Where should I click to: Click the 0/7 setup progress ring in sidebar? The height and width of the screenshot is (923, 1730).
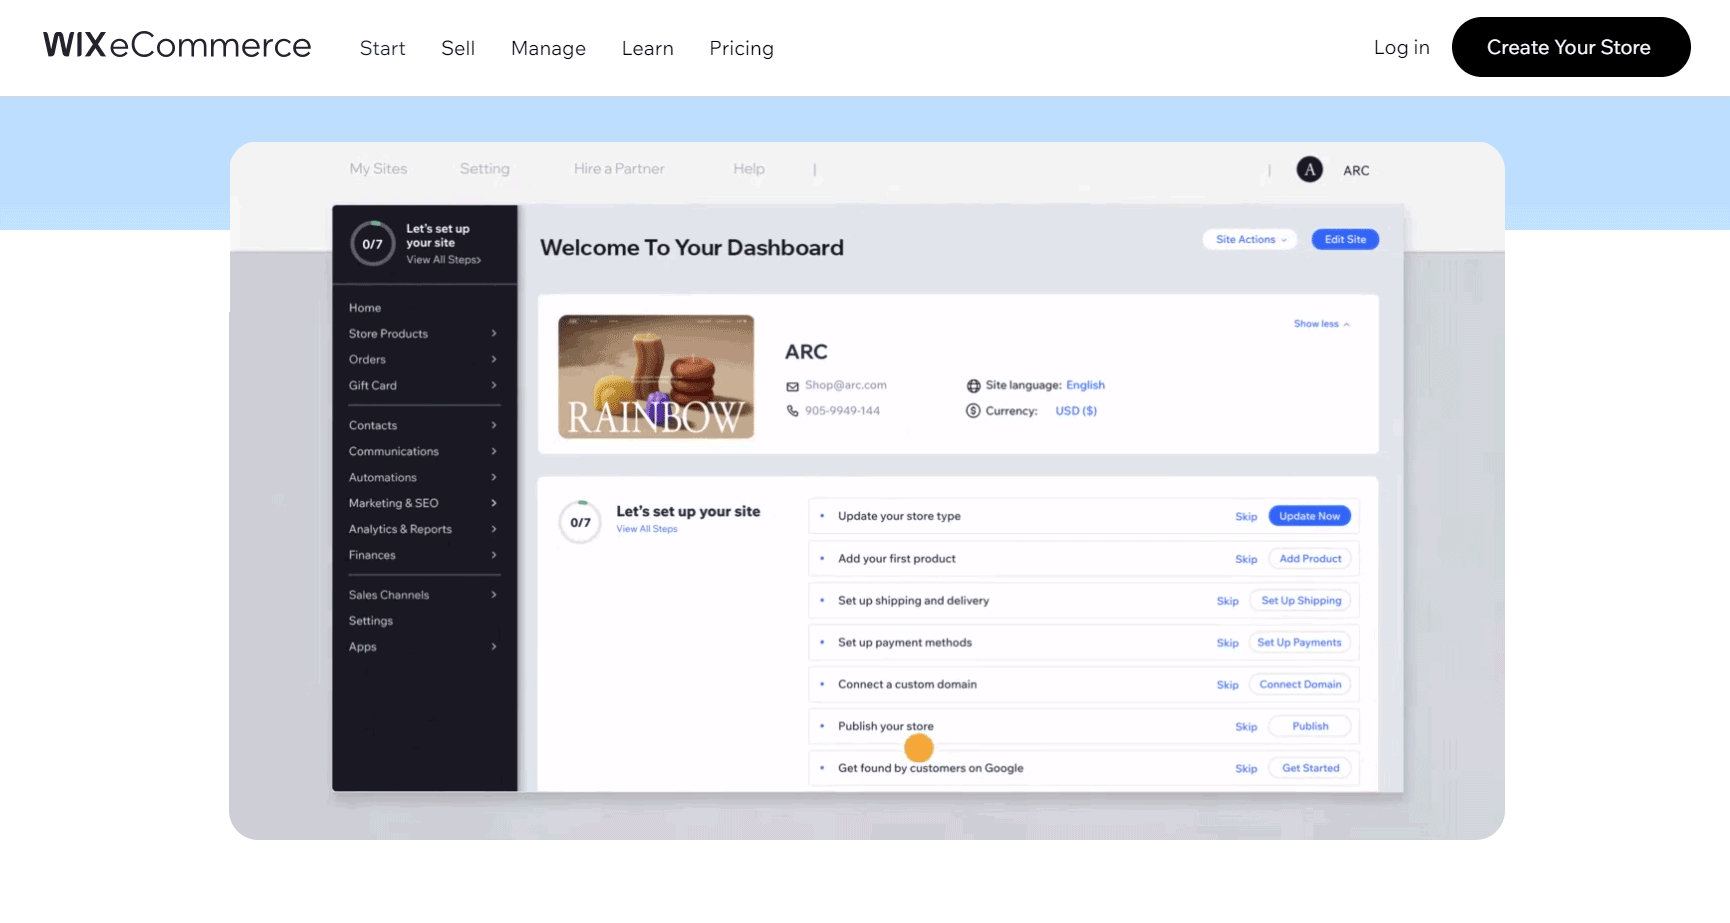[372, 243]
